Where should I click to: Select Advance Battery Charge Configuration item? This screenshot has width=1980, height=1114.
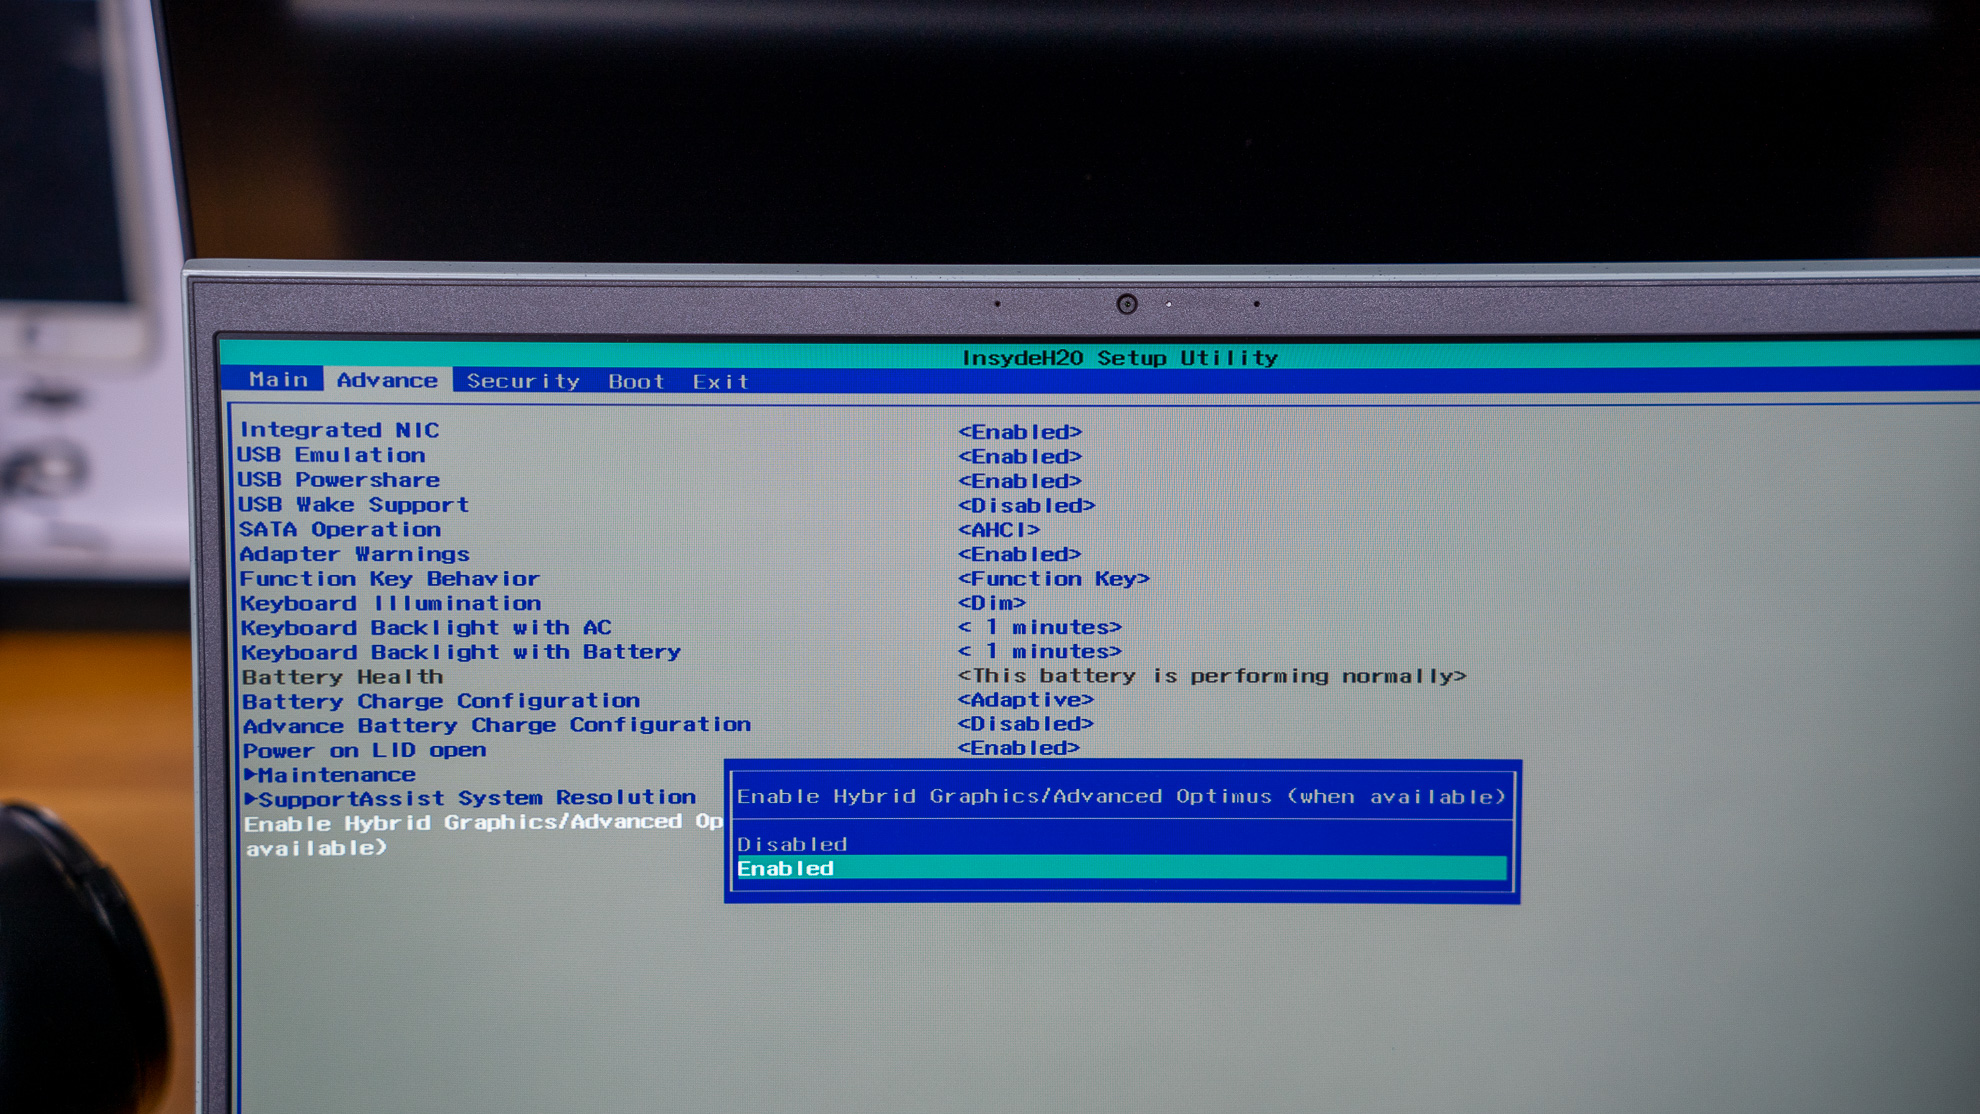click(496, 725)
